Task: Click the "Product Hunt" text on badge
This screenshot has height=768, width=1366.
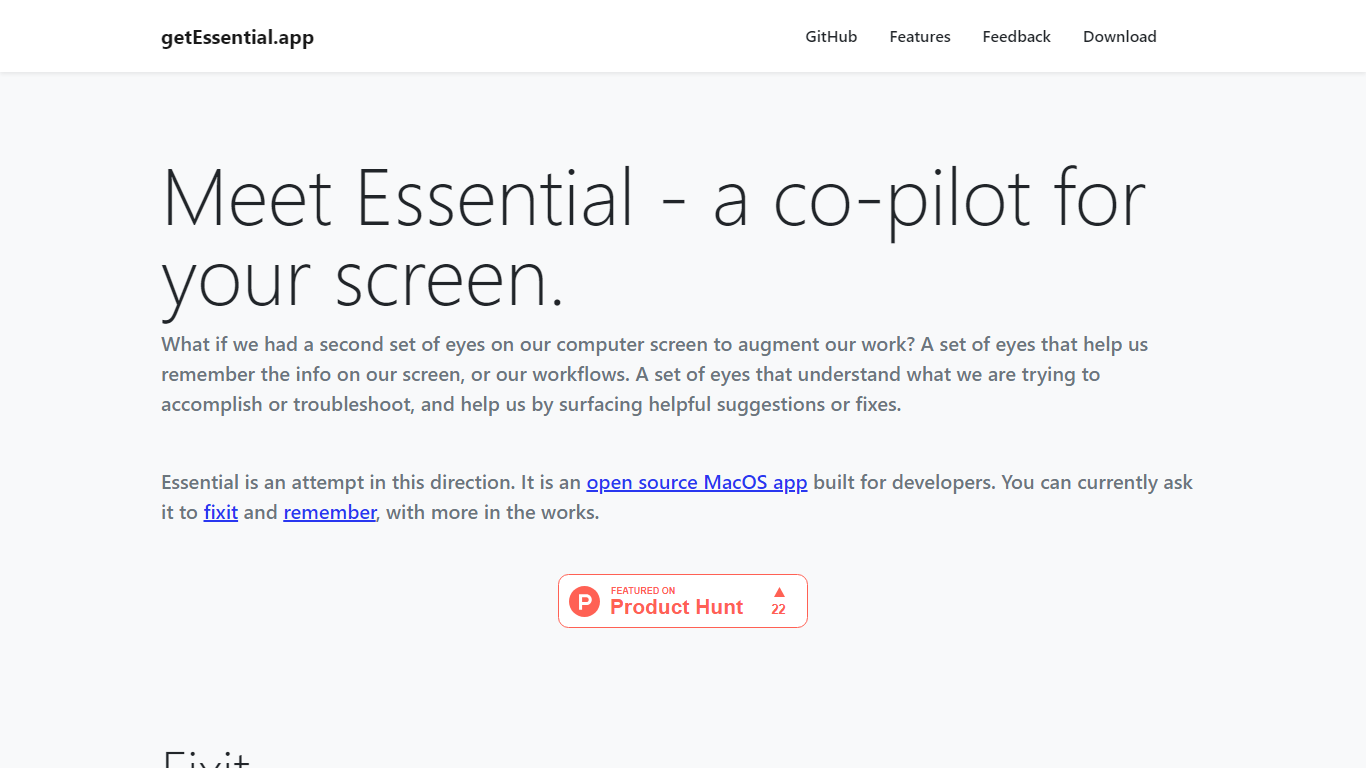Action: pyautogui.click(x=676, y=607)
